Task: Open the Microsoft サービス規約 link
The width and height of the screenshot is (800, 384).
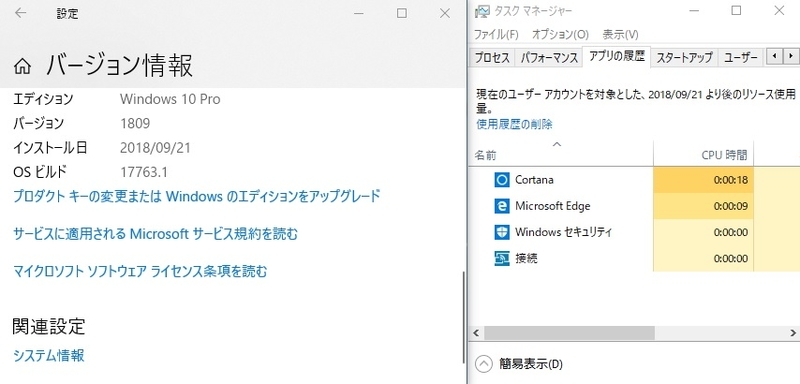Action: [155, 234]
